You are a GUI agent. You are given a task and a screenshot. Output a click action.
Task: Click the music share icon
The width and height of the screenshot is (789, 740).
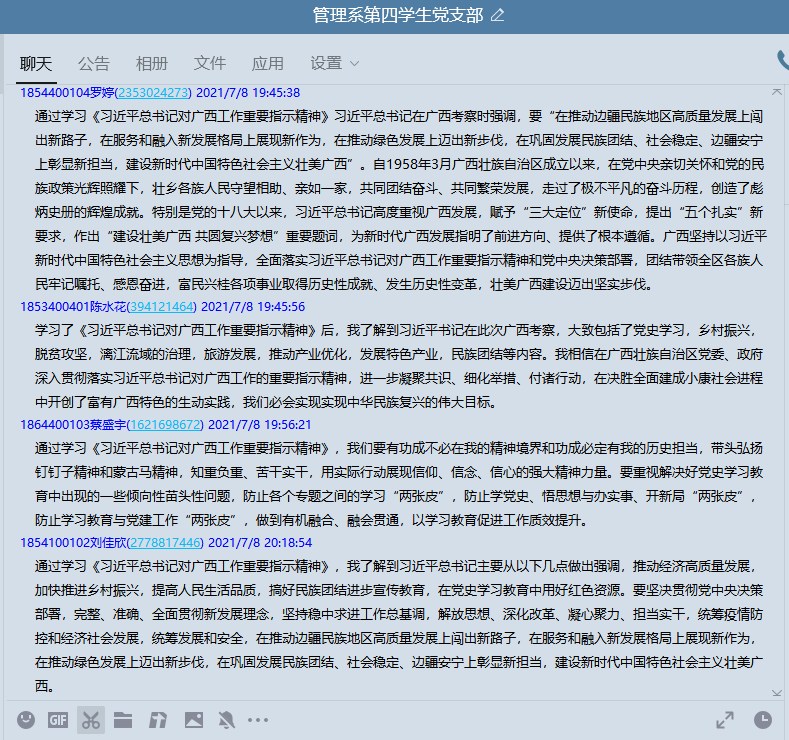(x=158, y=719)
